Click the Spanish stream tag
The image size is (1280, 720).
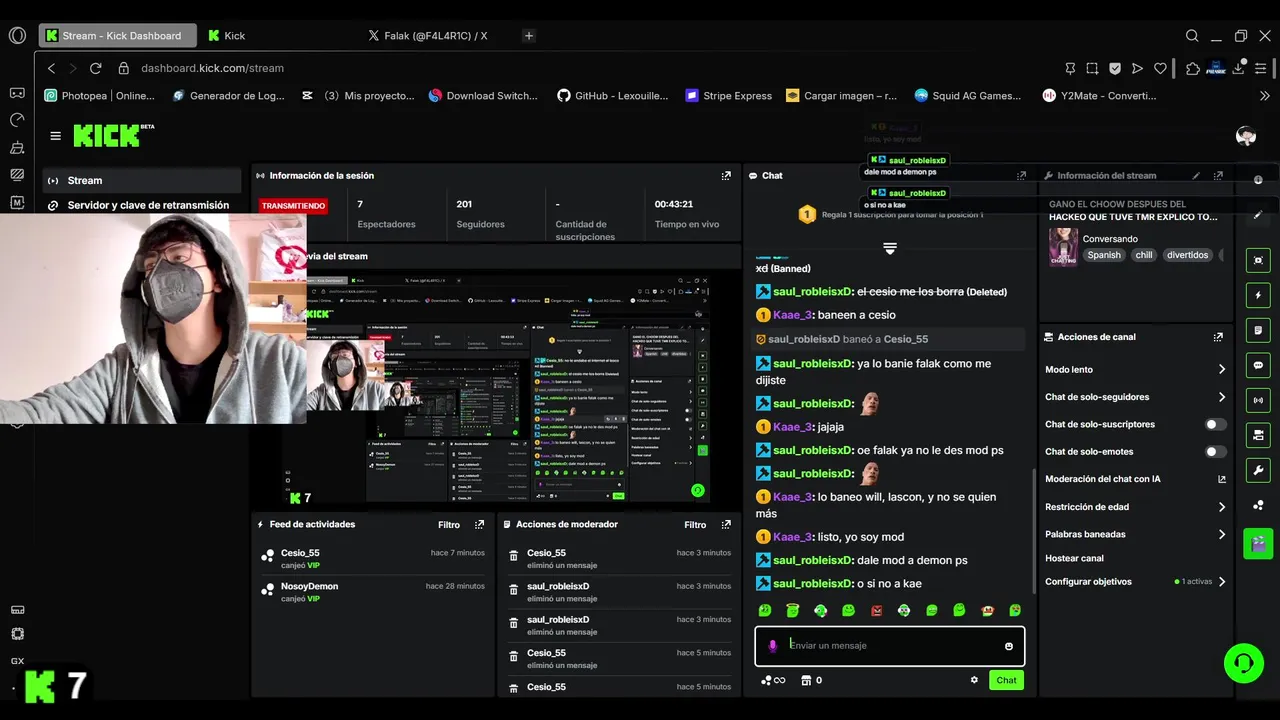(1104, 255)
